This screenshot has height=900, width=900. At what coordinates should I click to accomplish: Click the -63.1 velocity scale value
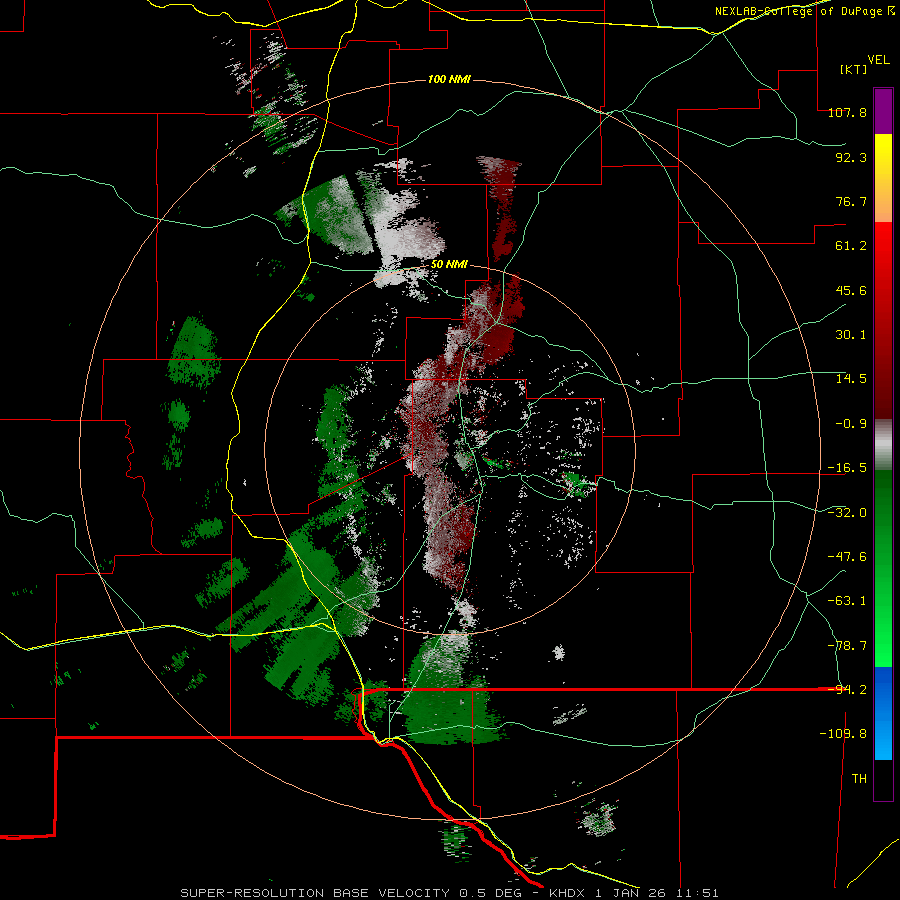pyautogui.click(x=847, y=601)
